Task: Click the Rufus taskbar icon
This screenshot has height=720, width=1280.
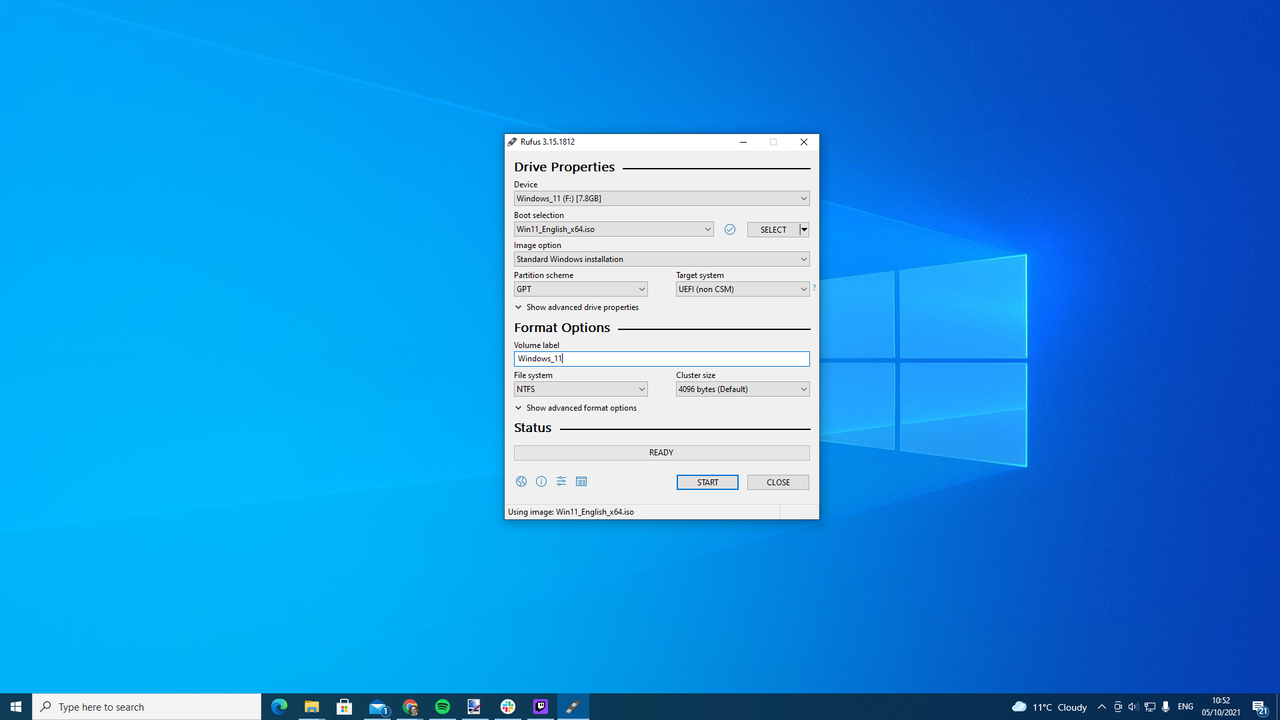Action: pyautogui.click(x=573, y=707)
